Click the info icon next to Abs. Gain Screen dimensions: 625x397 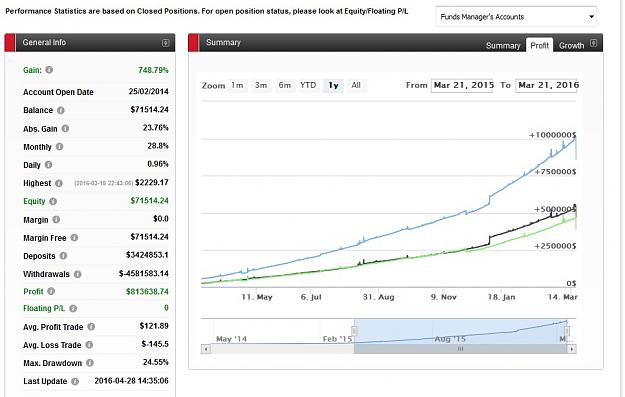click(x=65, y=129)
